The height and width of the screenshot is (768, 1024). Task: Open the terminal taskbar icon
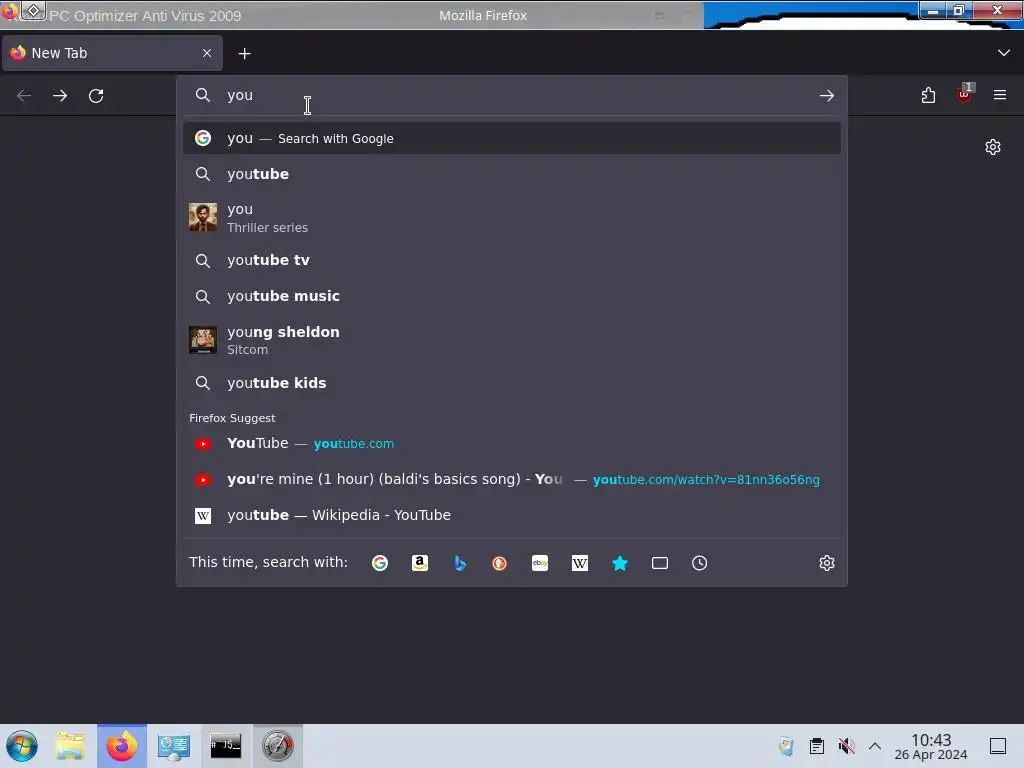coord(225,746)
